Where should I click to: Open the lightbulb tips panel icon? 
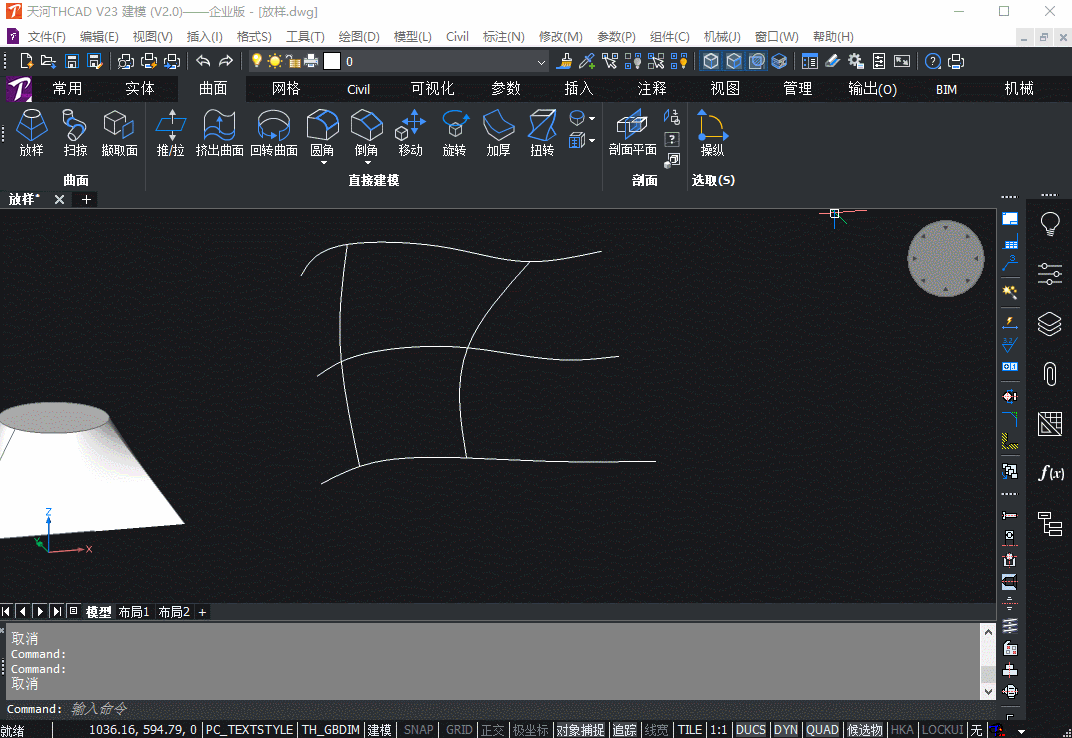pos(1049,224)
